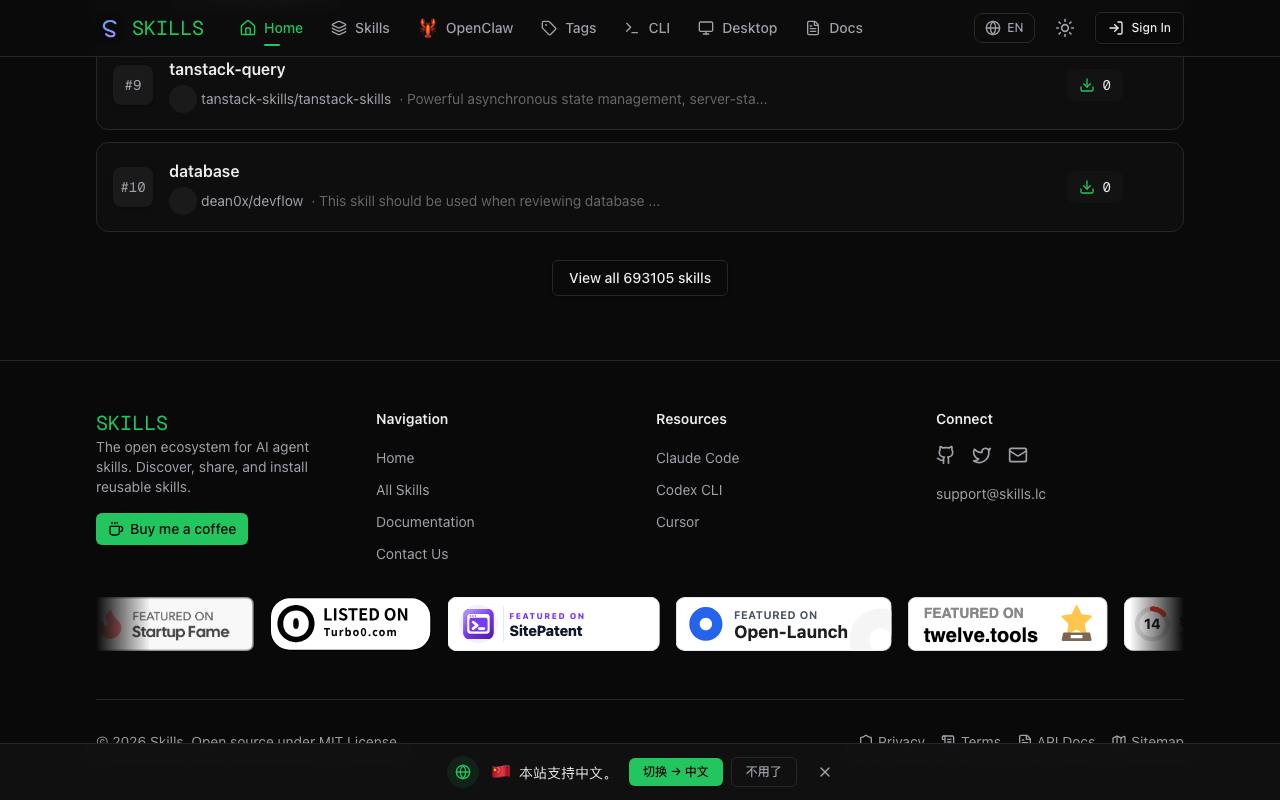1280x800 pixels.
Task: Open the Featured on twelve.tools badge
Action: point(1008,624)
